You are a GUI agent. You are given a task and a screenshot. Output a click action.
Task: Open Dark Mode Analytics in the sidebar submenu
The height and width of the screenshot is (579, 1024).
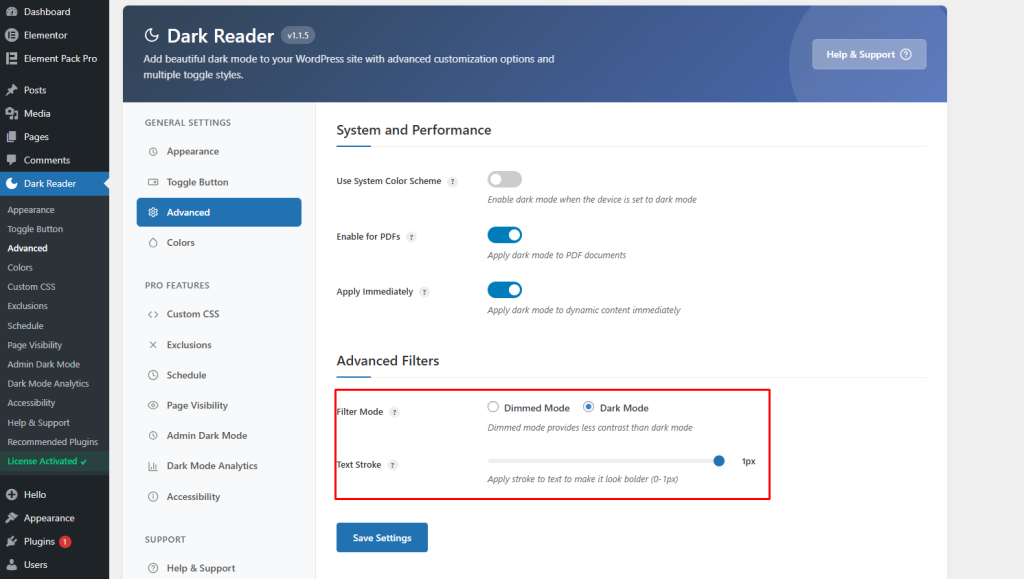pos(48,384)
